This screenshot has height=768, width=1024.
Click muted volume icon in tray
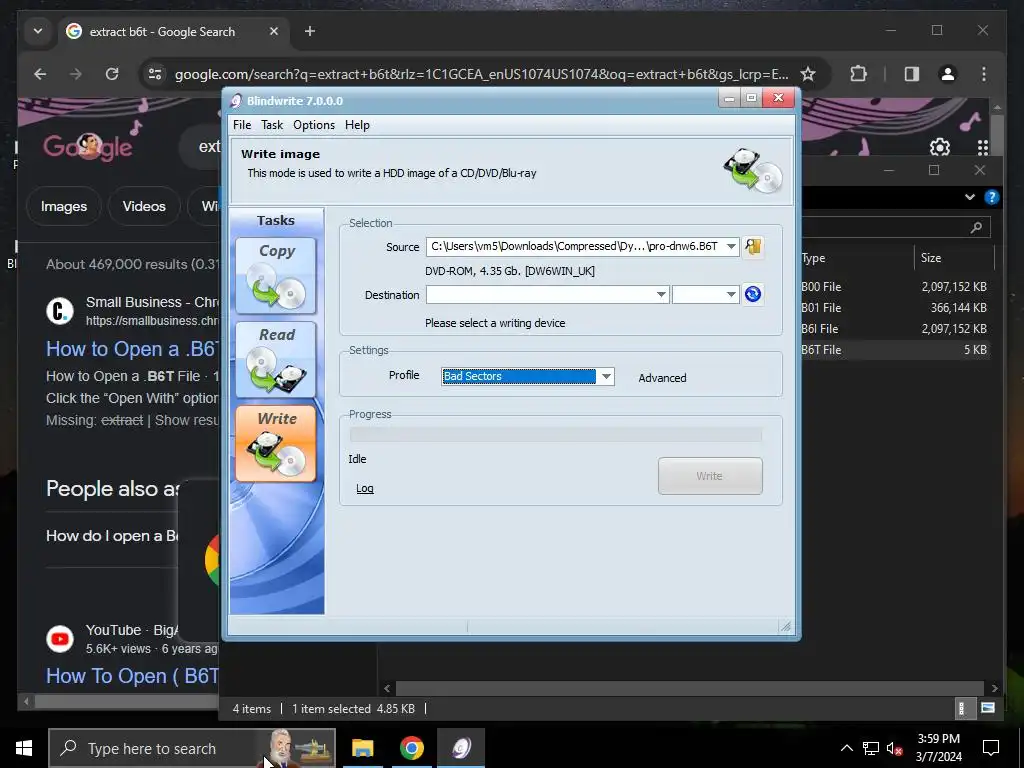click(x=894, y=748)
